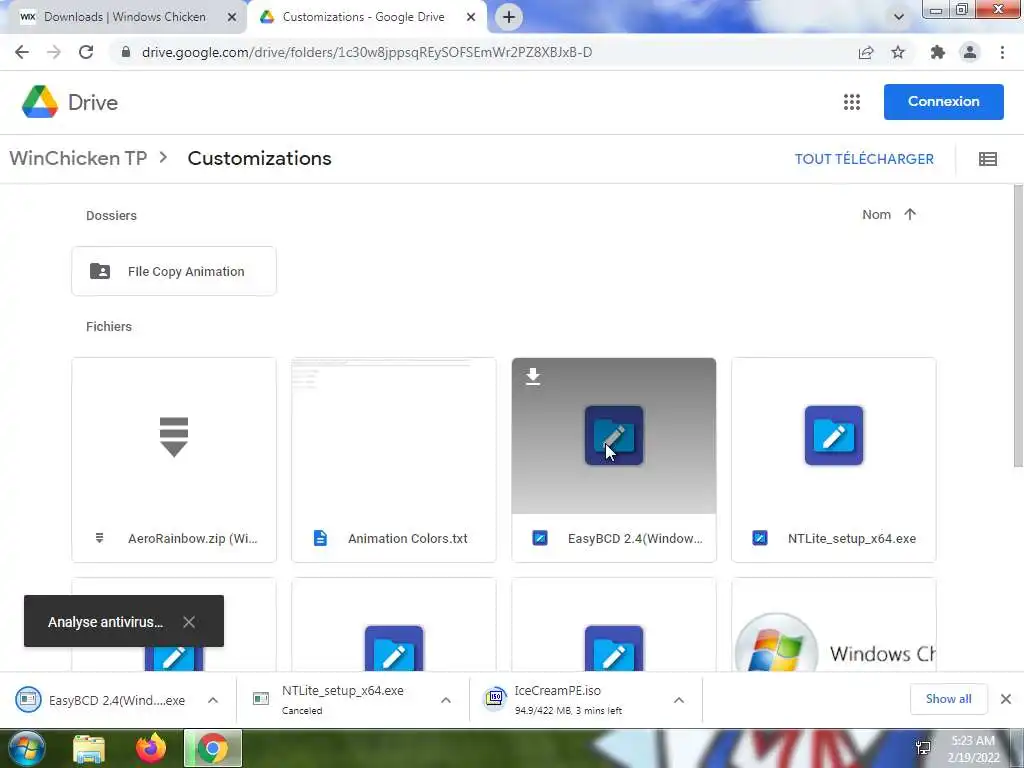Expand options for NTLite_setup_x64.exe download
Screen dimensions: 1024x768
click(446, 700)
